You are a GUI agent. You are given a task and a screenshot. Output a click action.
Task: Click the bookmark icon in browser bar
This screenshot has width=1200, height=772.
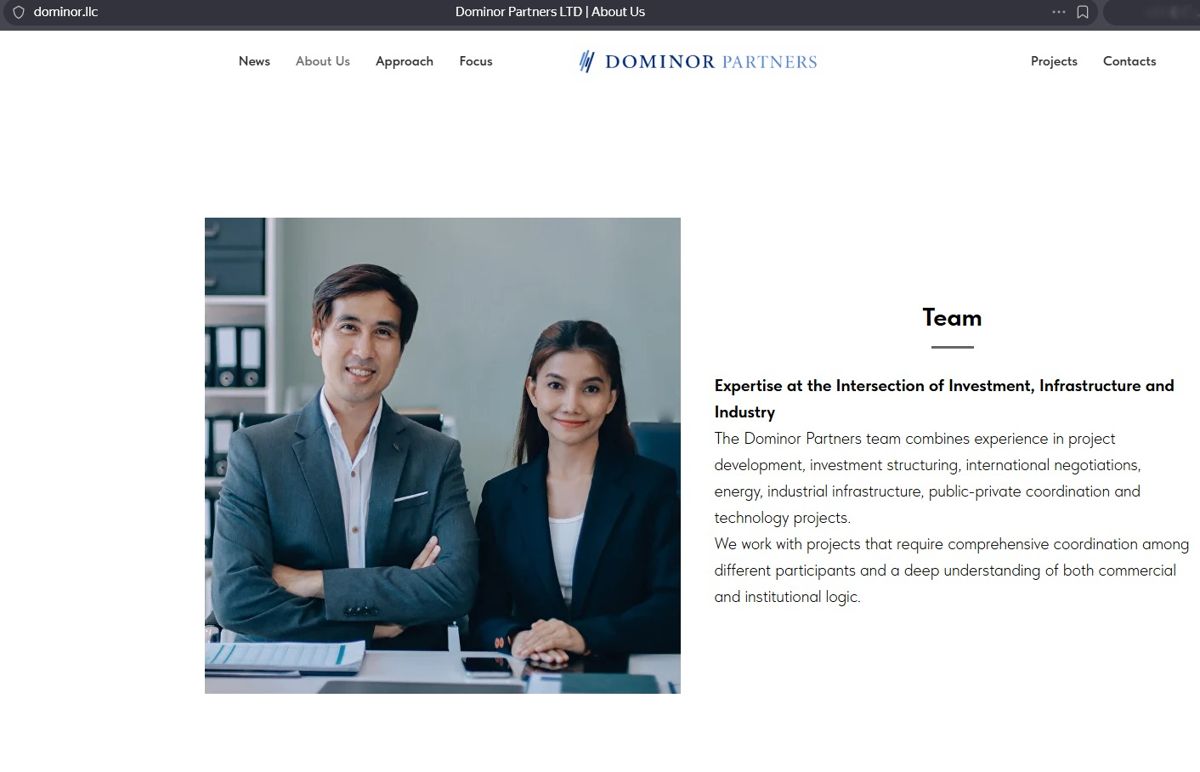pos(1082,12)
